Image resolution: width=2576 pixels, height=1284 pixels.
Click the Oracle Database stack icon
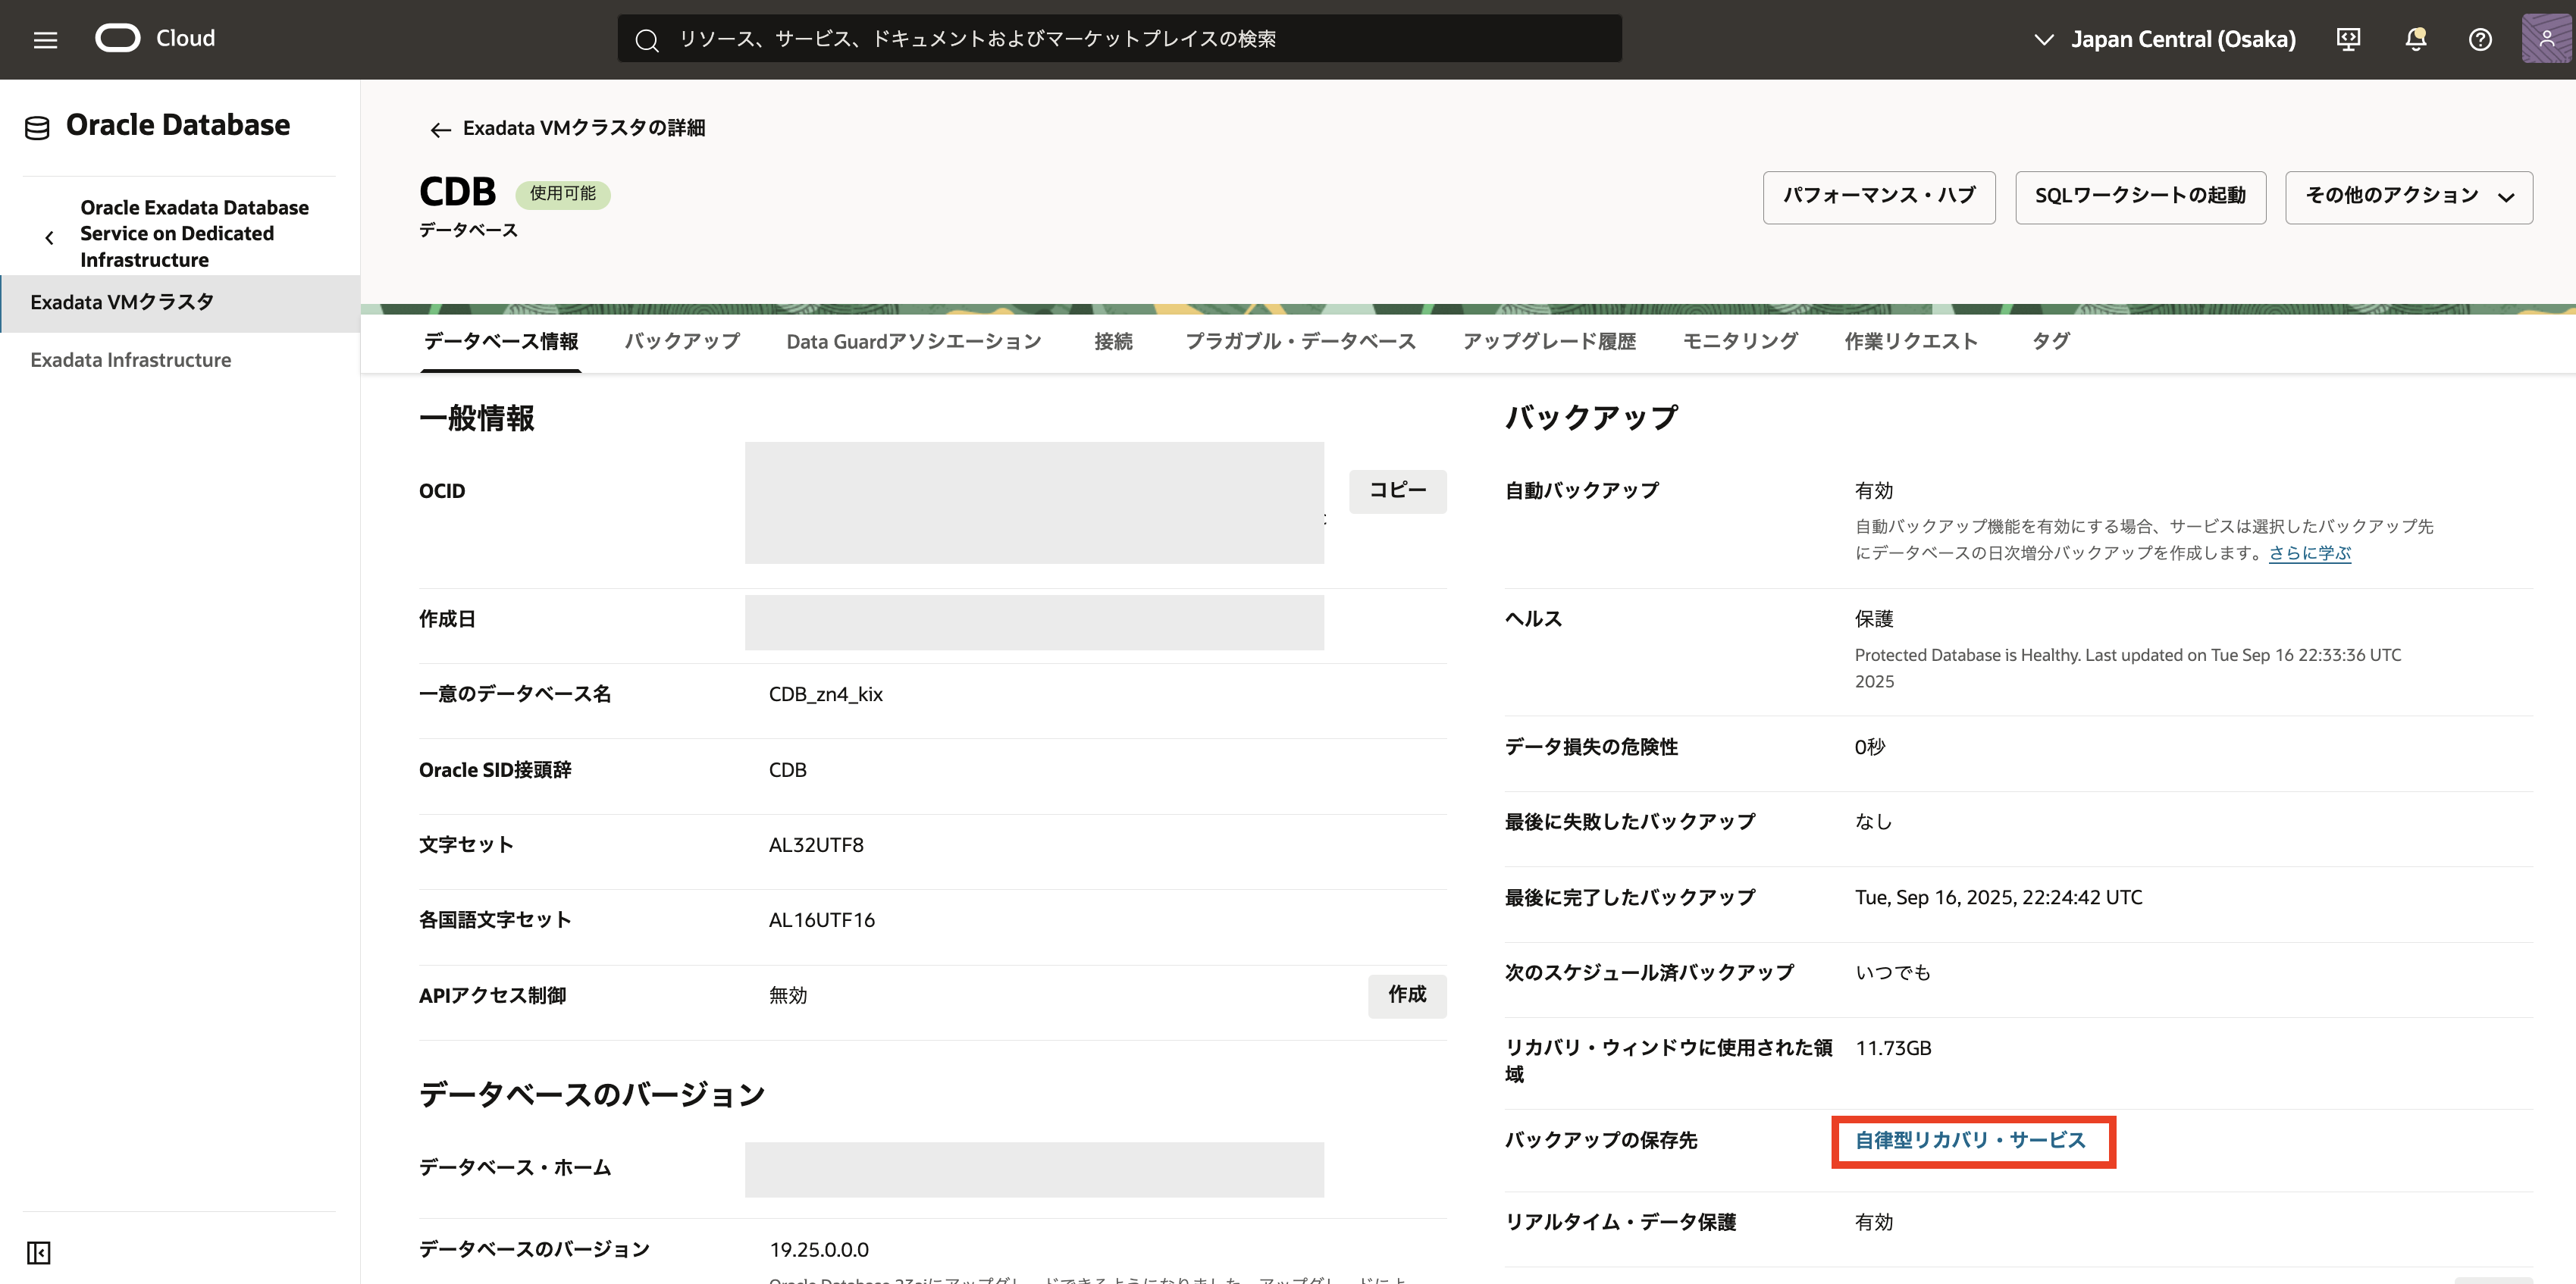[37, 127]
